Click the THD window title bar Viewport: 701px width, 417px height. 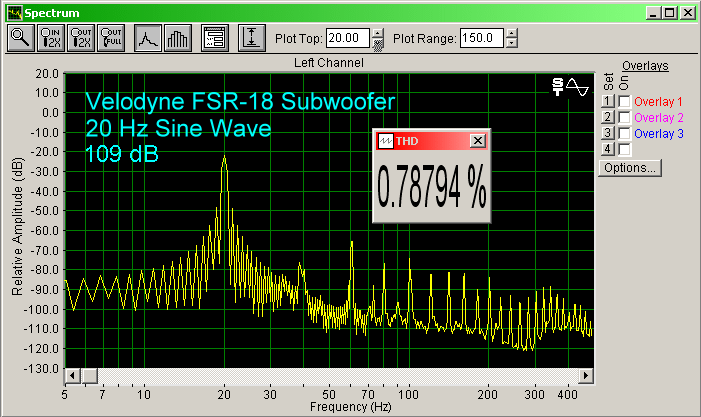(431, 141)
